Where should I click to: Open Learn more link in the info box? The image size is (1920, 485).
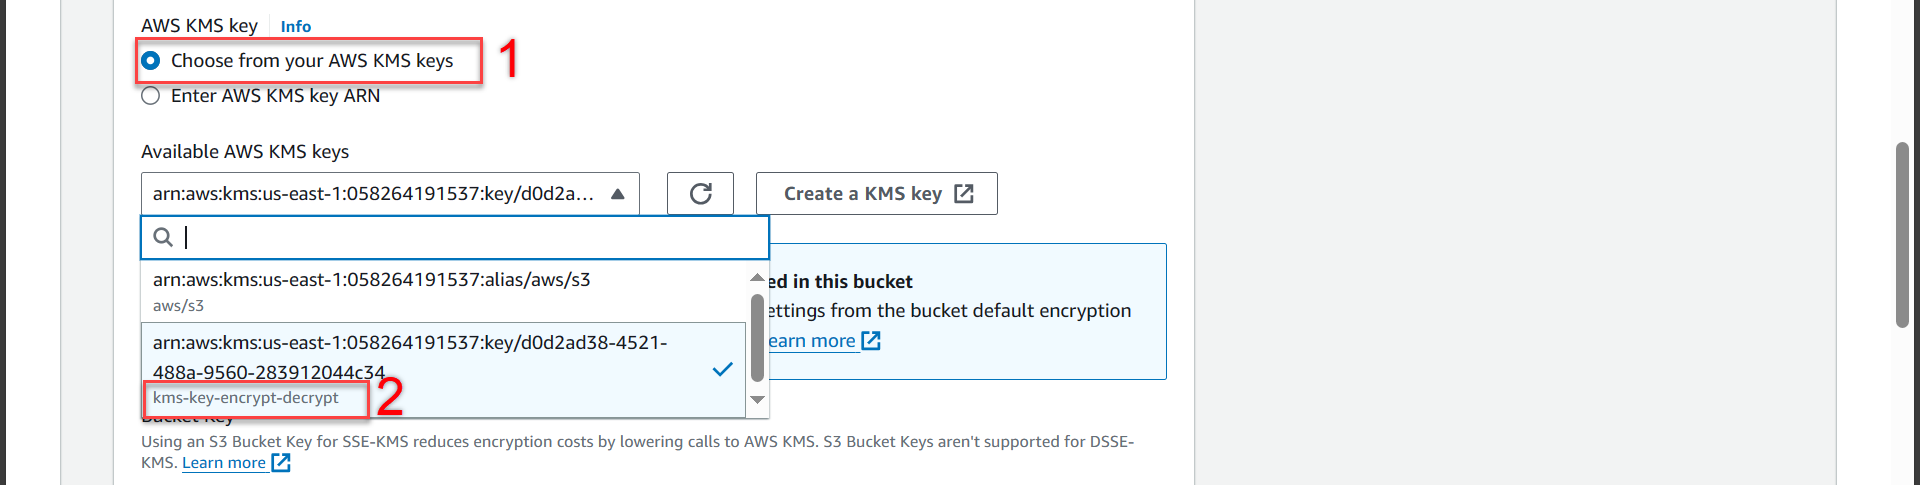[812, 341]
